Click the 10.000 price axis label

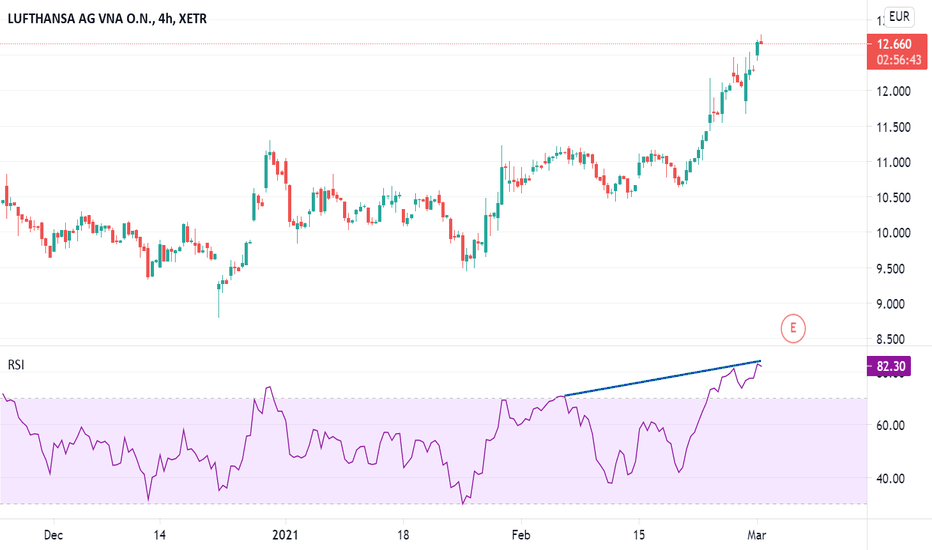pos(893,233)
